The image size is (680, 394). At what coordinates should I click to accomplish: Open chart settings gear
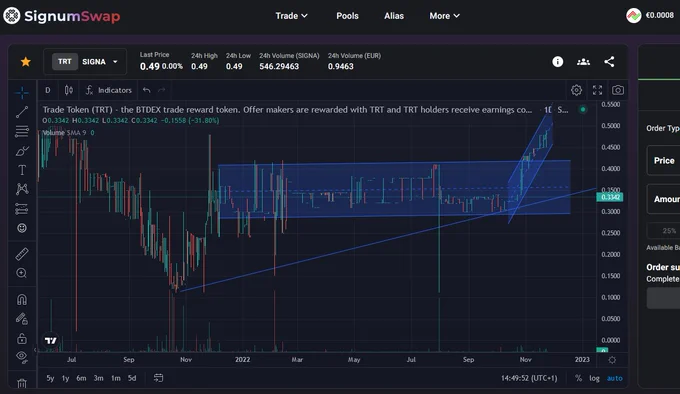576,90
